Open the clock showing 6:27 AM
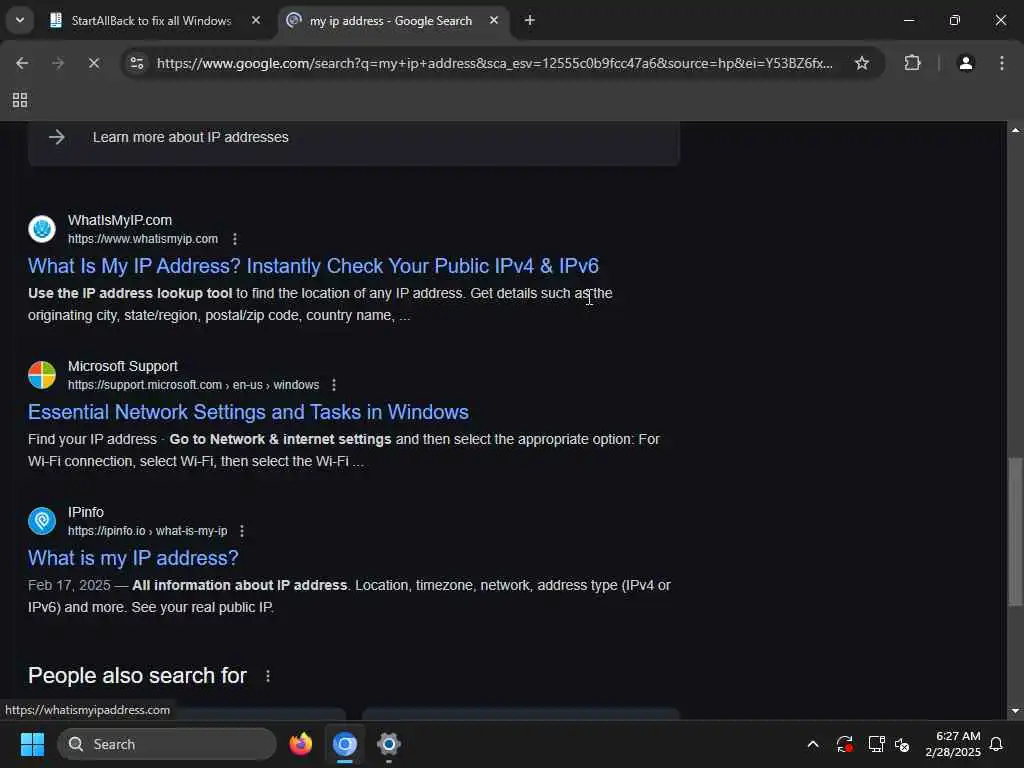Screen dimensions: 1024x768 [953, 744]
